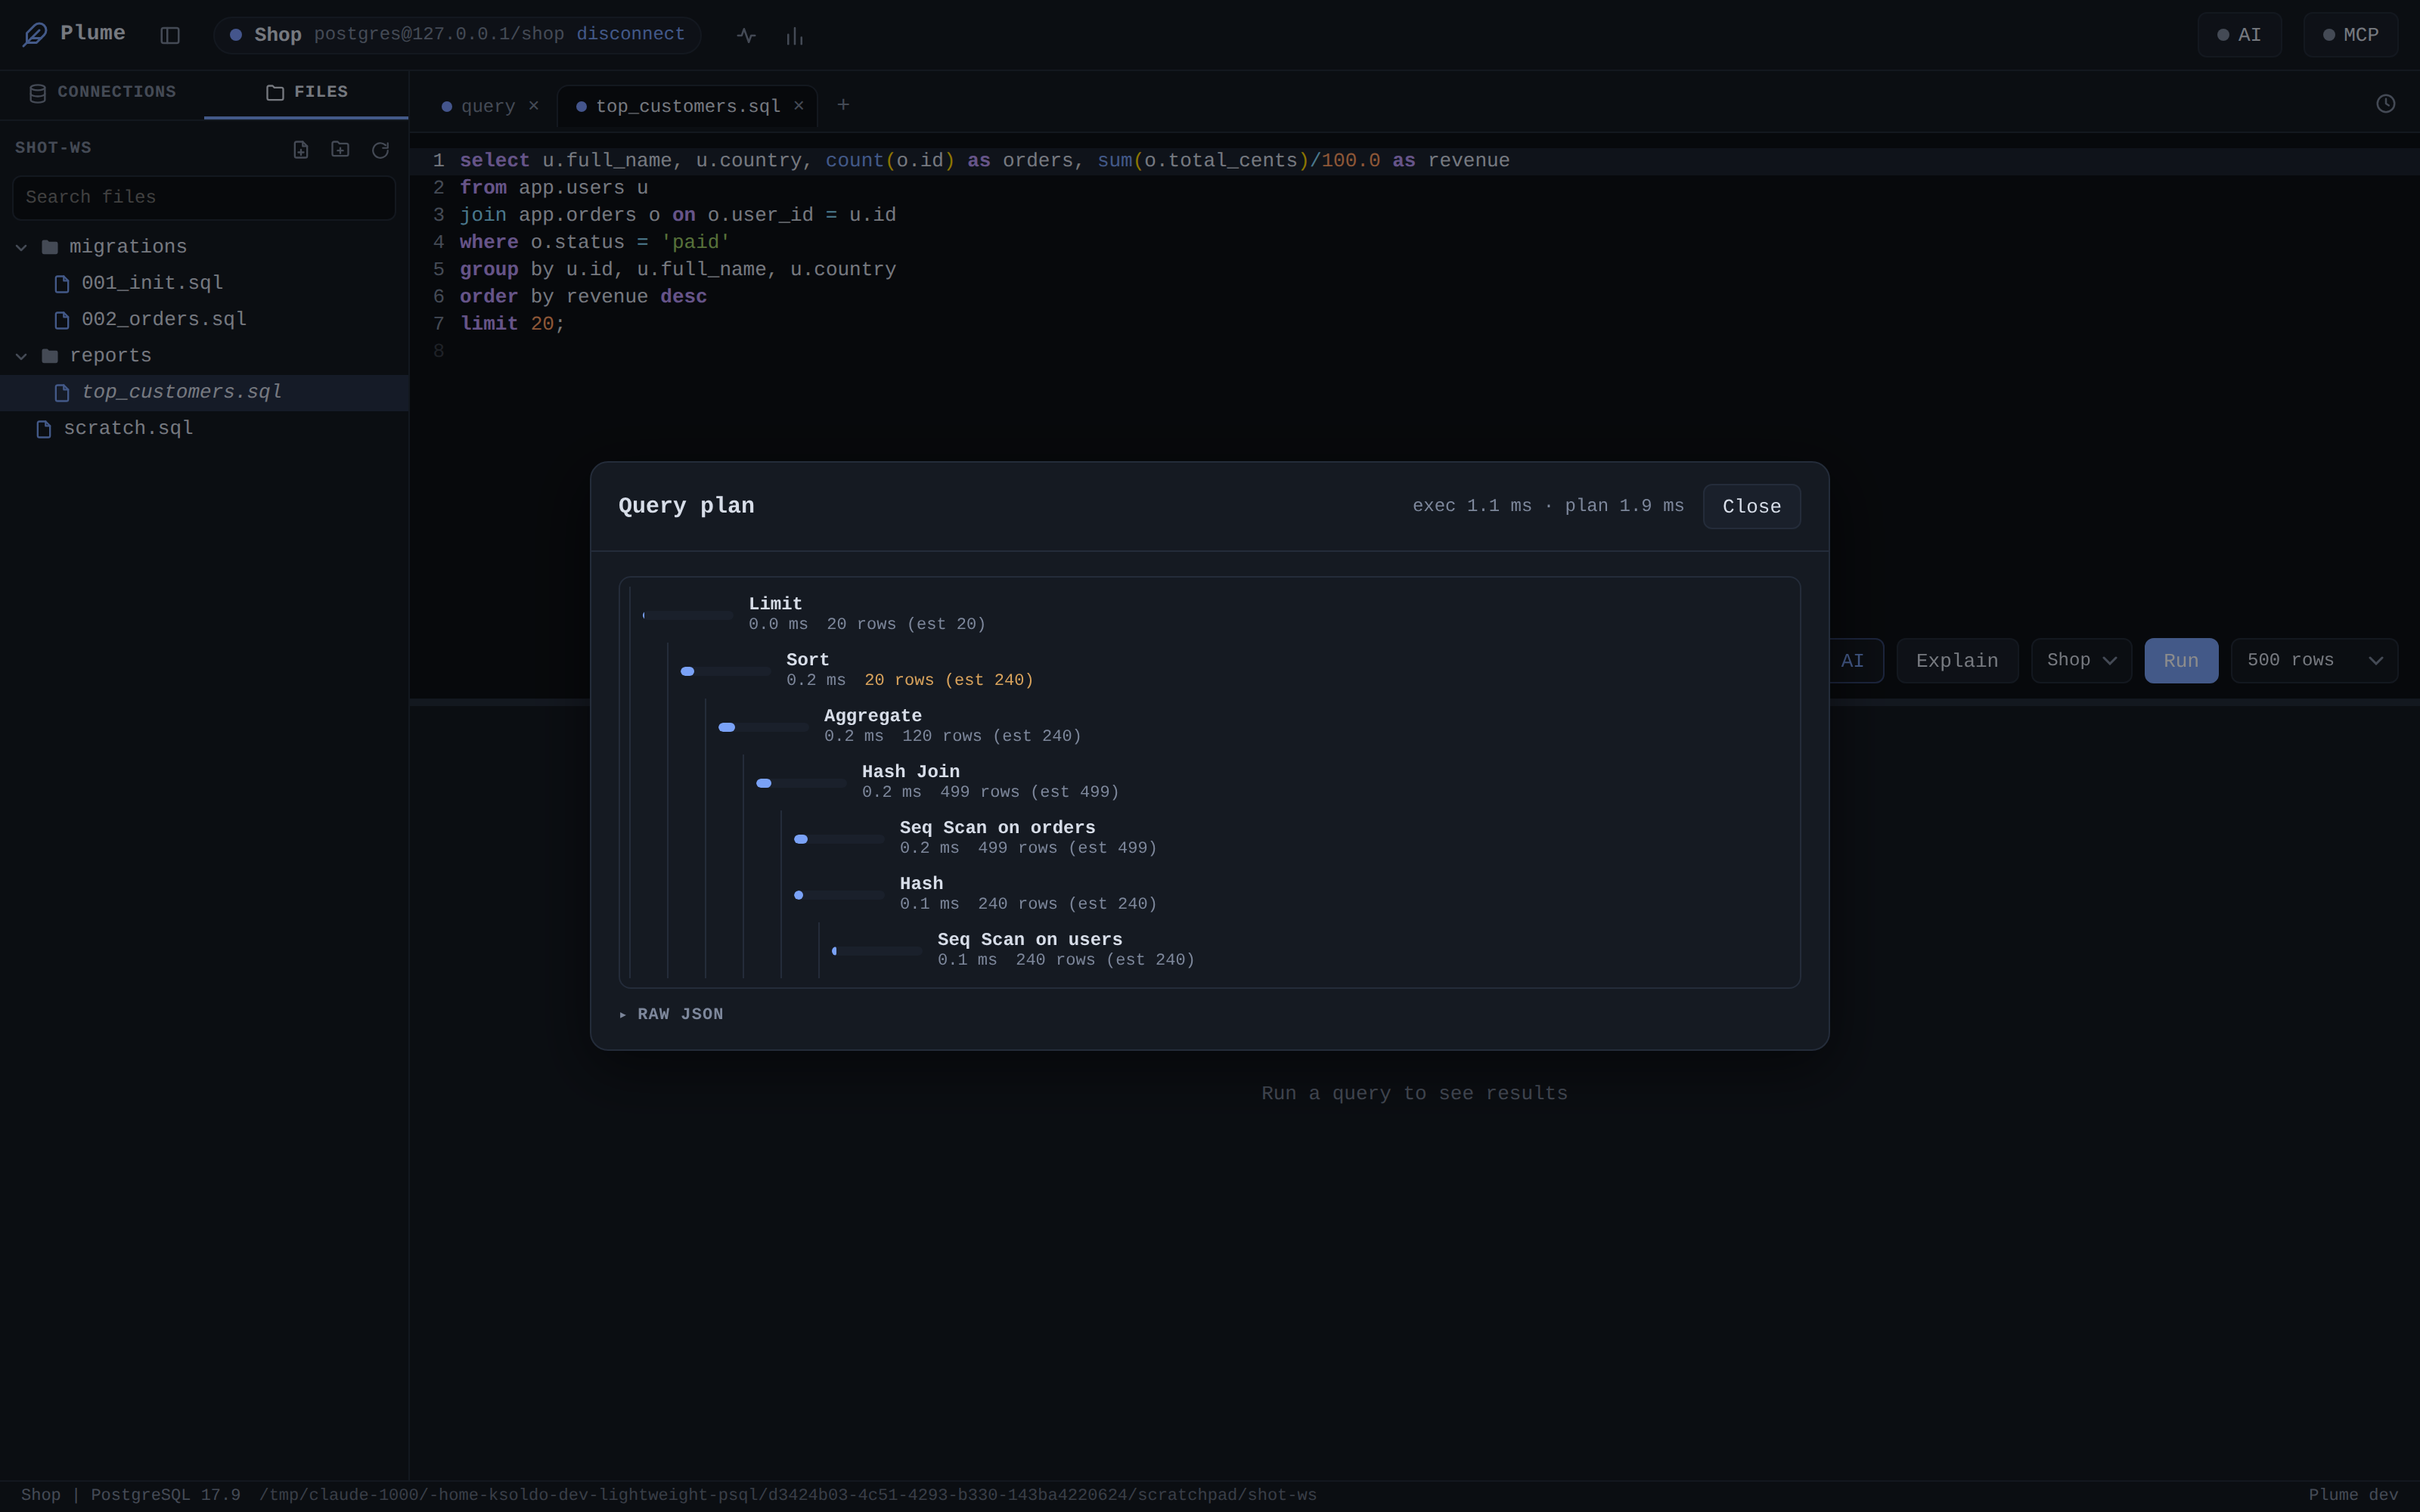Image resolution: width=2420 pixels, height=1512 pixels.
Task: Select the top_customers.sql editor tab
Action: (x=688, y=106)
